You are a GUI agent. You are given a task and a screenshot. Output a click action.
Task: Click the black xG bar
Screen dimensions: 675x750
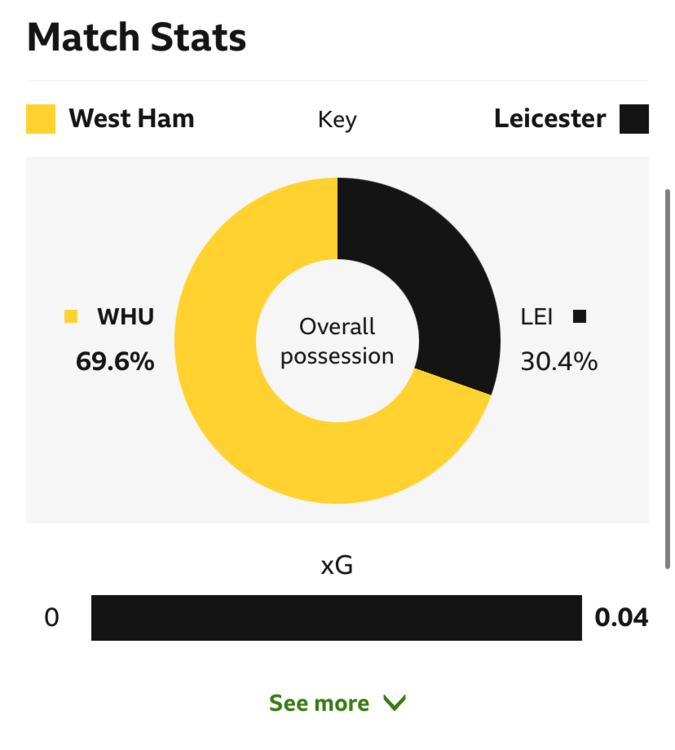click(x=336, y=618)
